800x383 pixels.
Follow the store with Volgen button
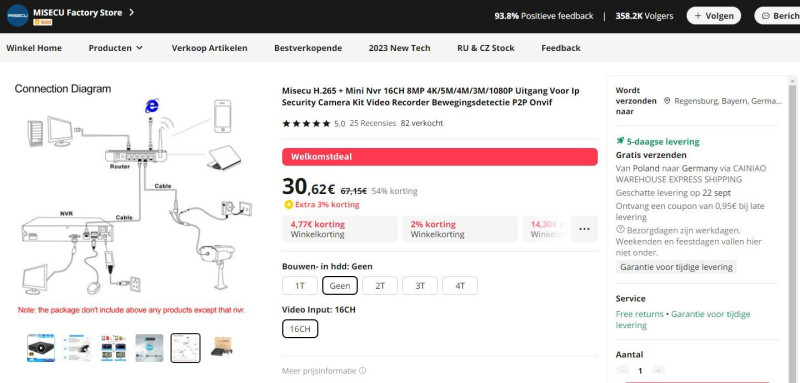tap(714, 16)
